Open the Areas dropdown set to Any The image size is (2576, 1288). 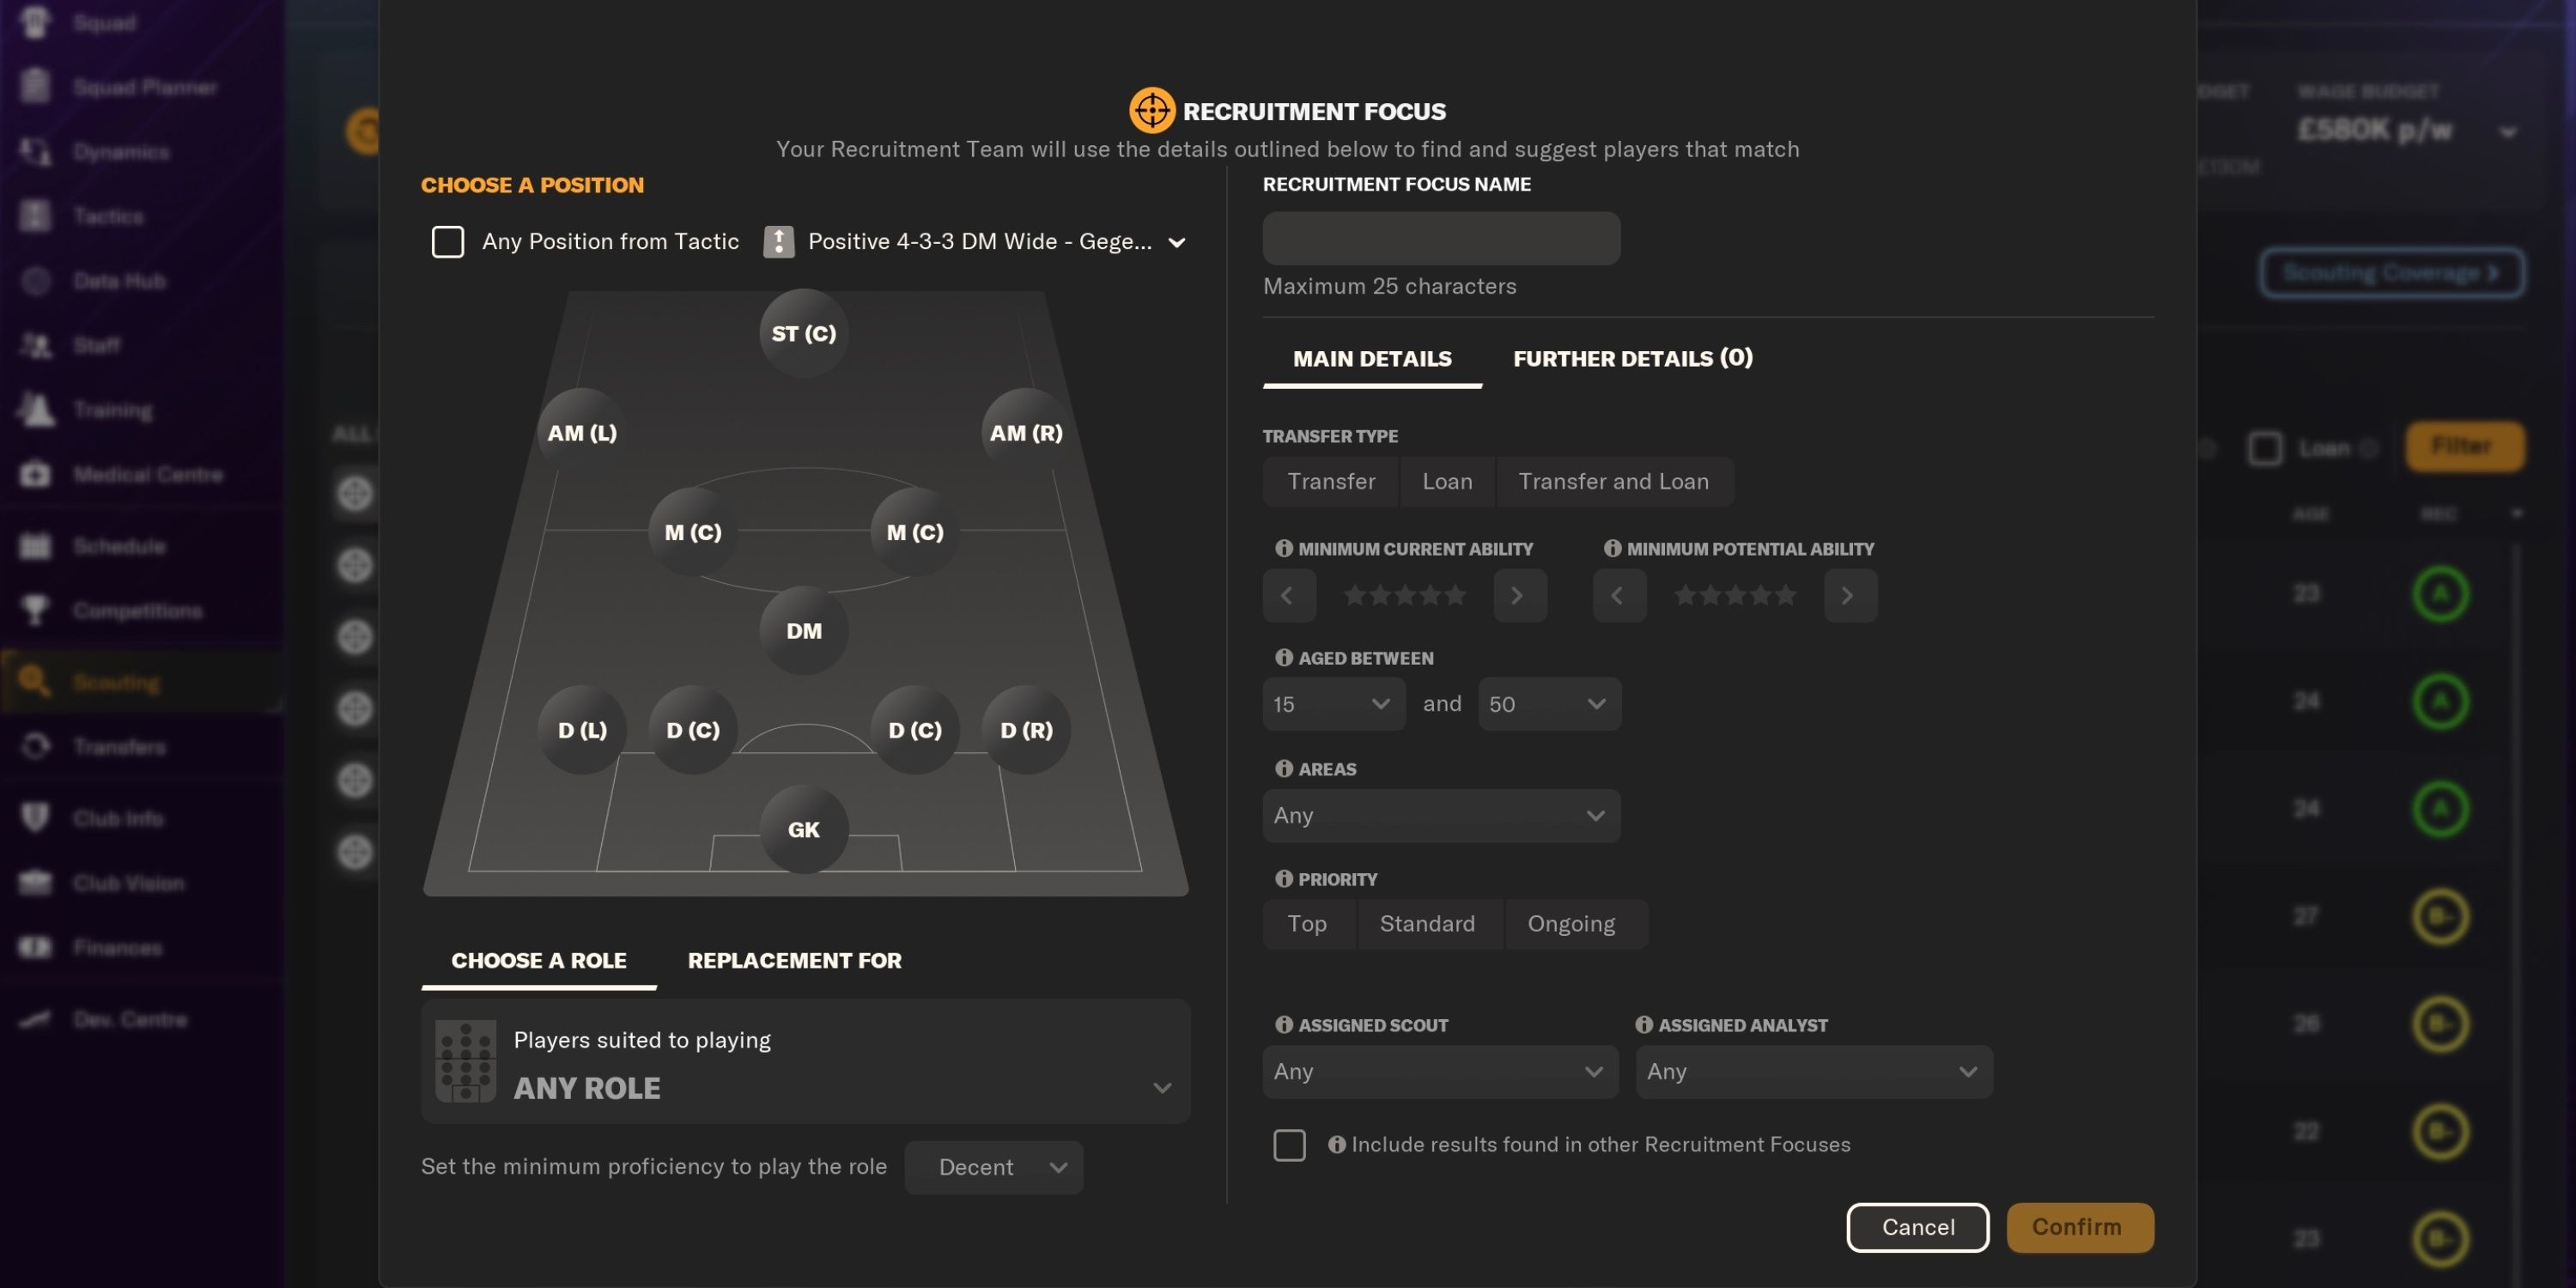pos(1440,815)
